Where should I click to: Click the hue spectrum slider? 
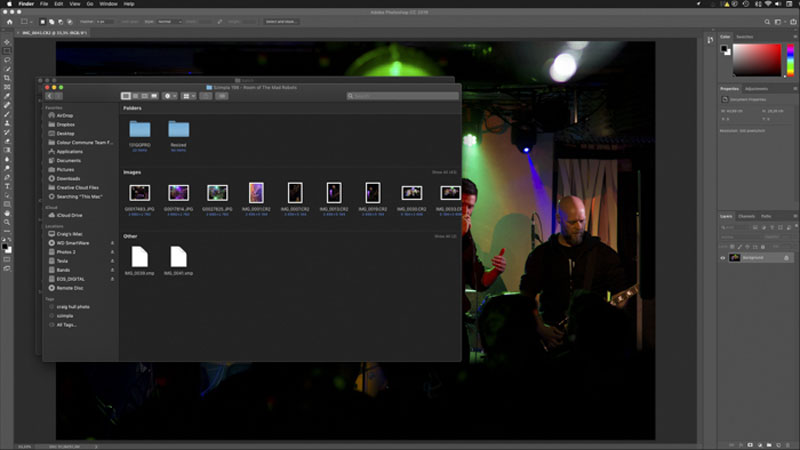(x=790, y=60)
